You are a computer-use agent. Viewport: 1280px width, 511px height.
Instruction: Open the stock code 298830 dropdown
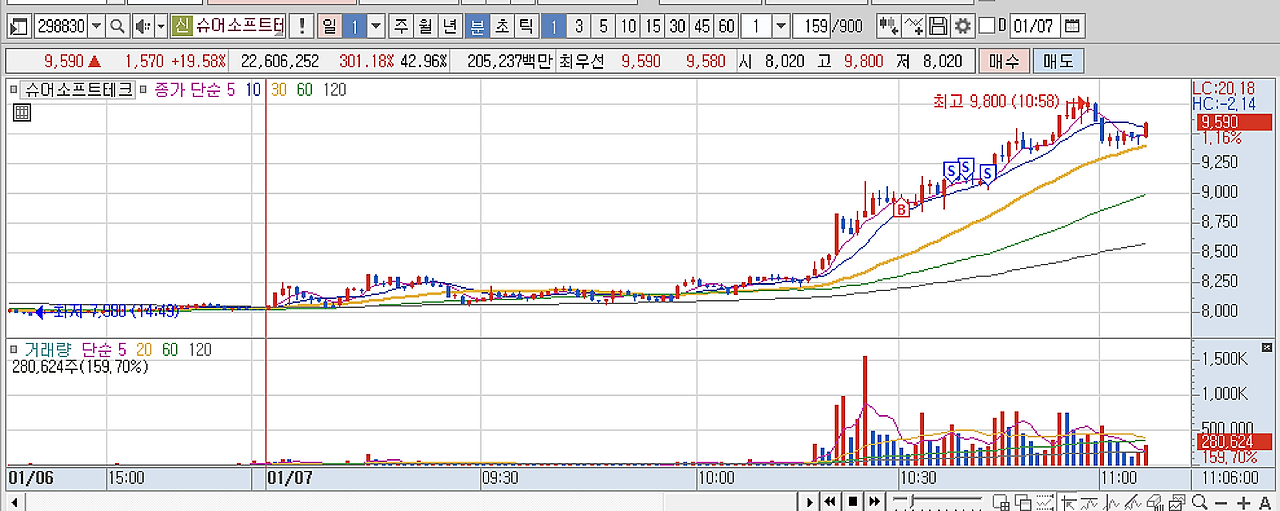pos(96,26)
